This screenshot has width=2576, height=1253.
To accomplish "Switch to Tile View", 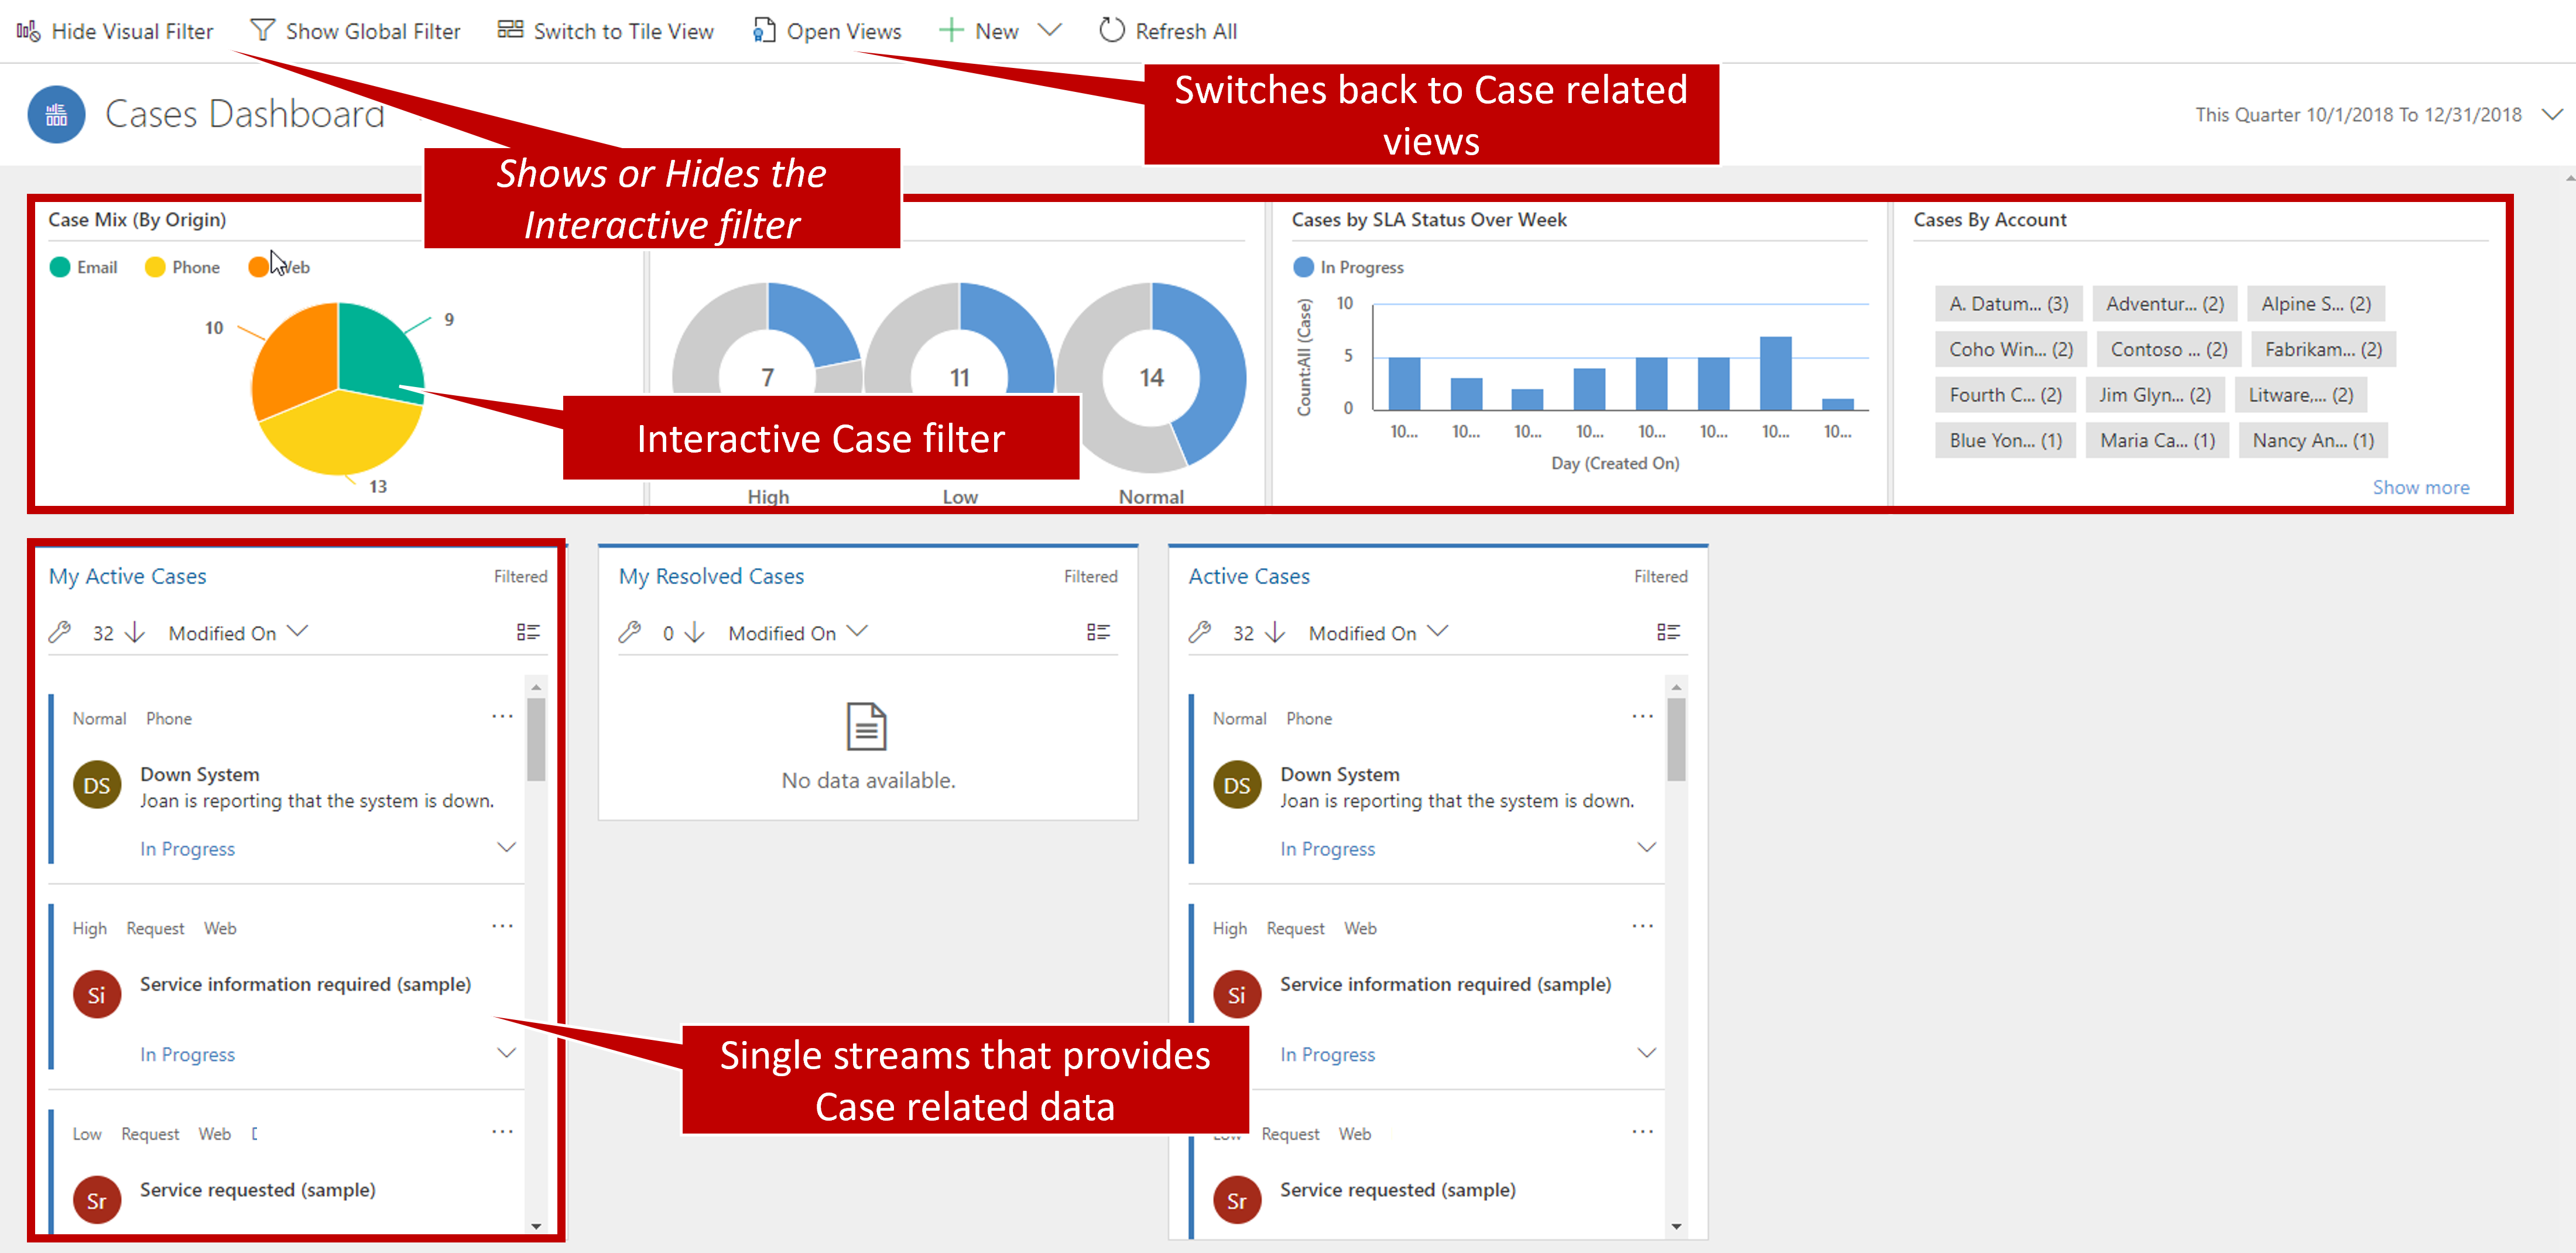I will tap(605, 31).
